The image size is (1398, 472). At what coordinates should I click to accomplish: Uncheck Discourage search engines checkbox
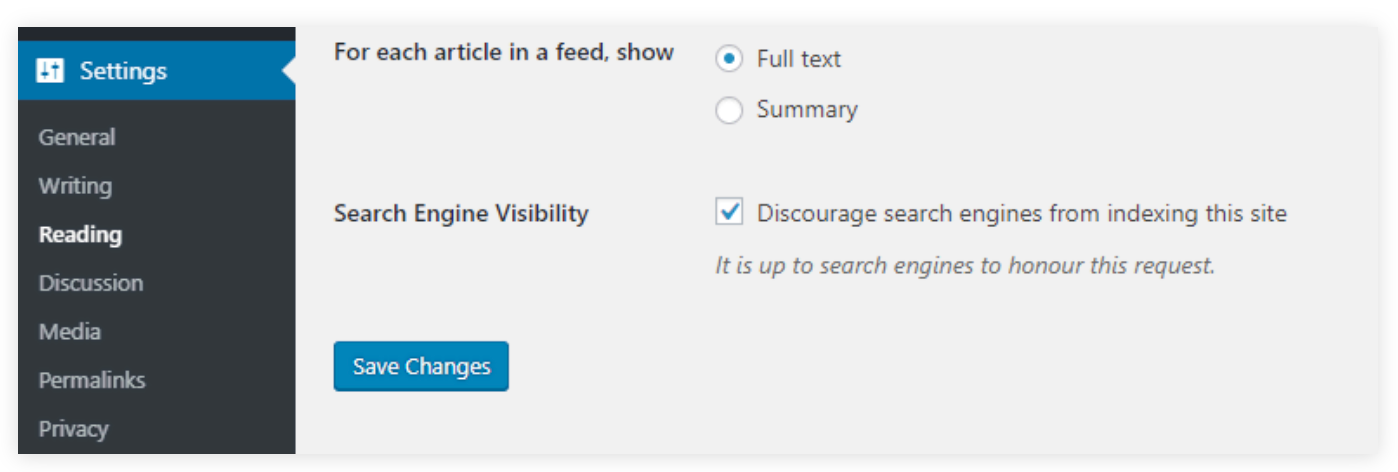click(729, 212)
